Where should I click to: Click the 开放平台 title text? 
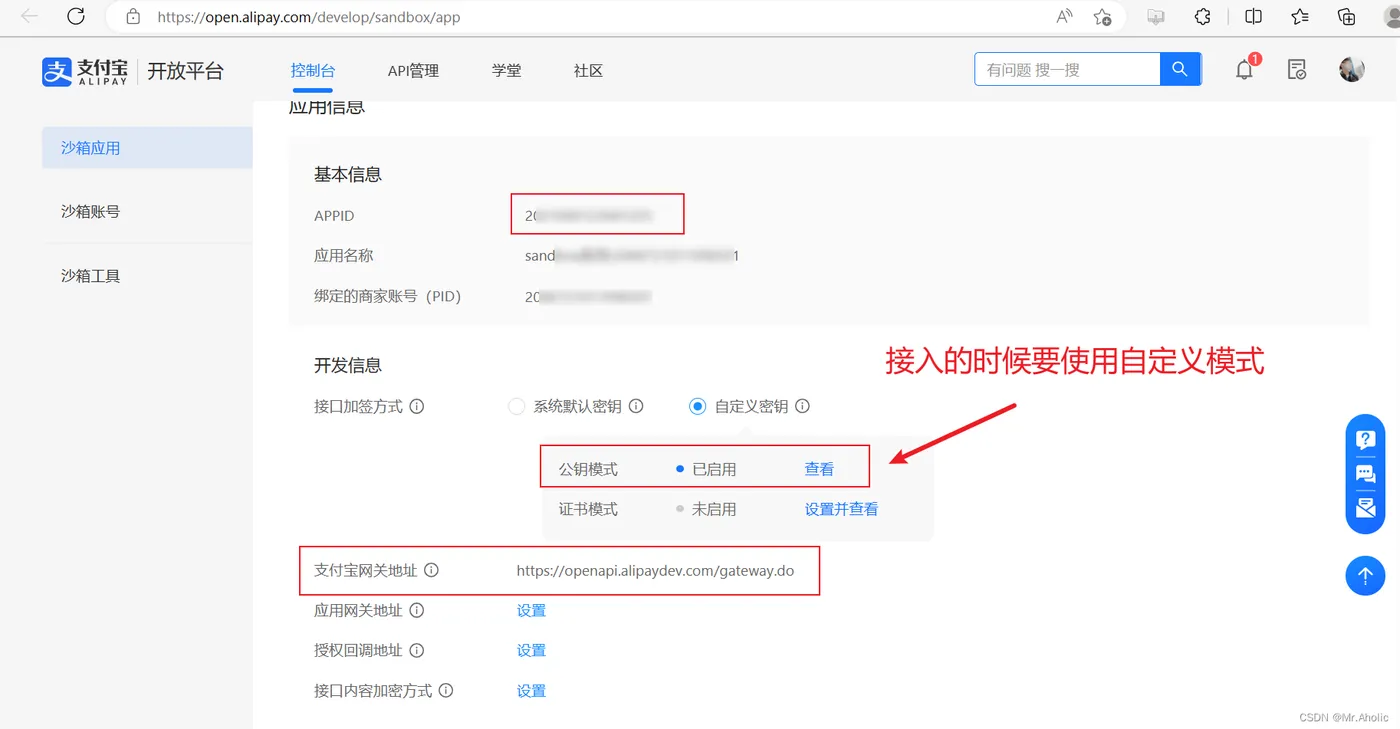click(x=185, y=71)
